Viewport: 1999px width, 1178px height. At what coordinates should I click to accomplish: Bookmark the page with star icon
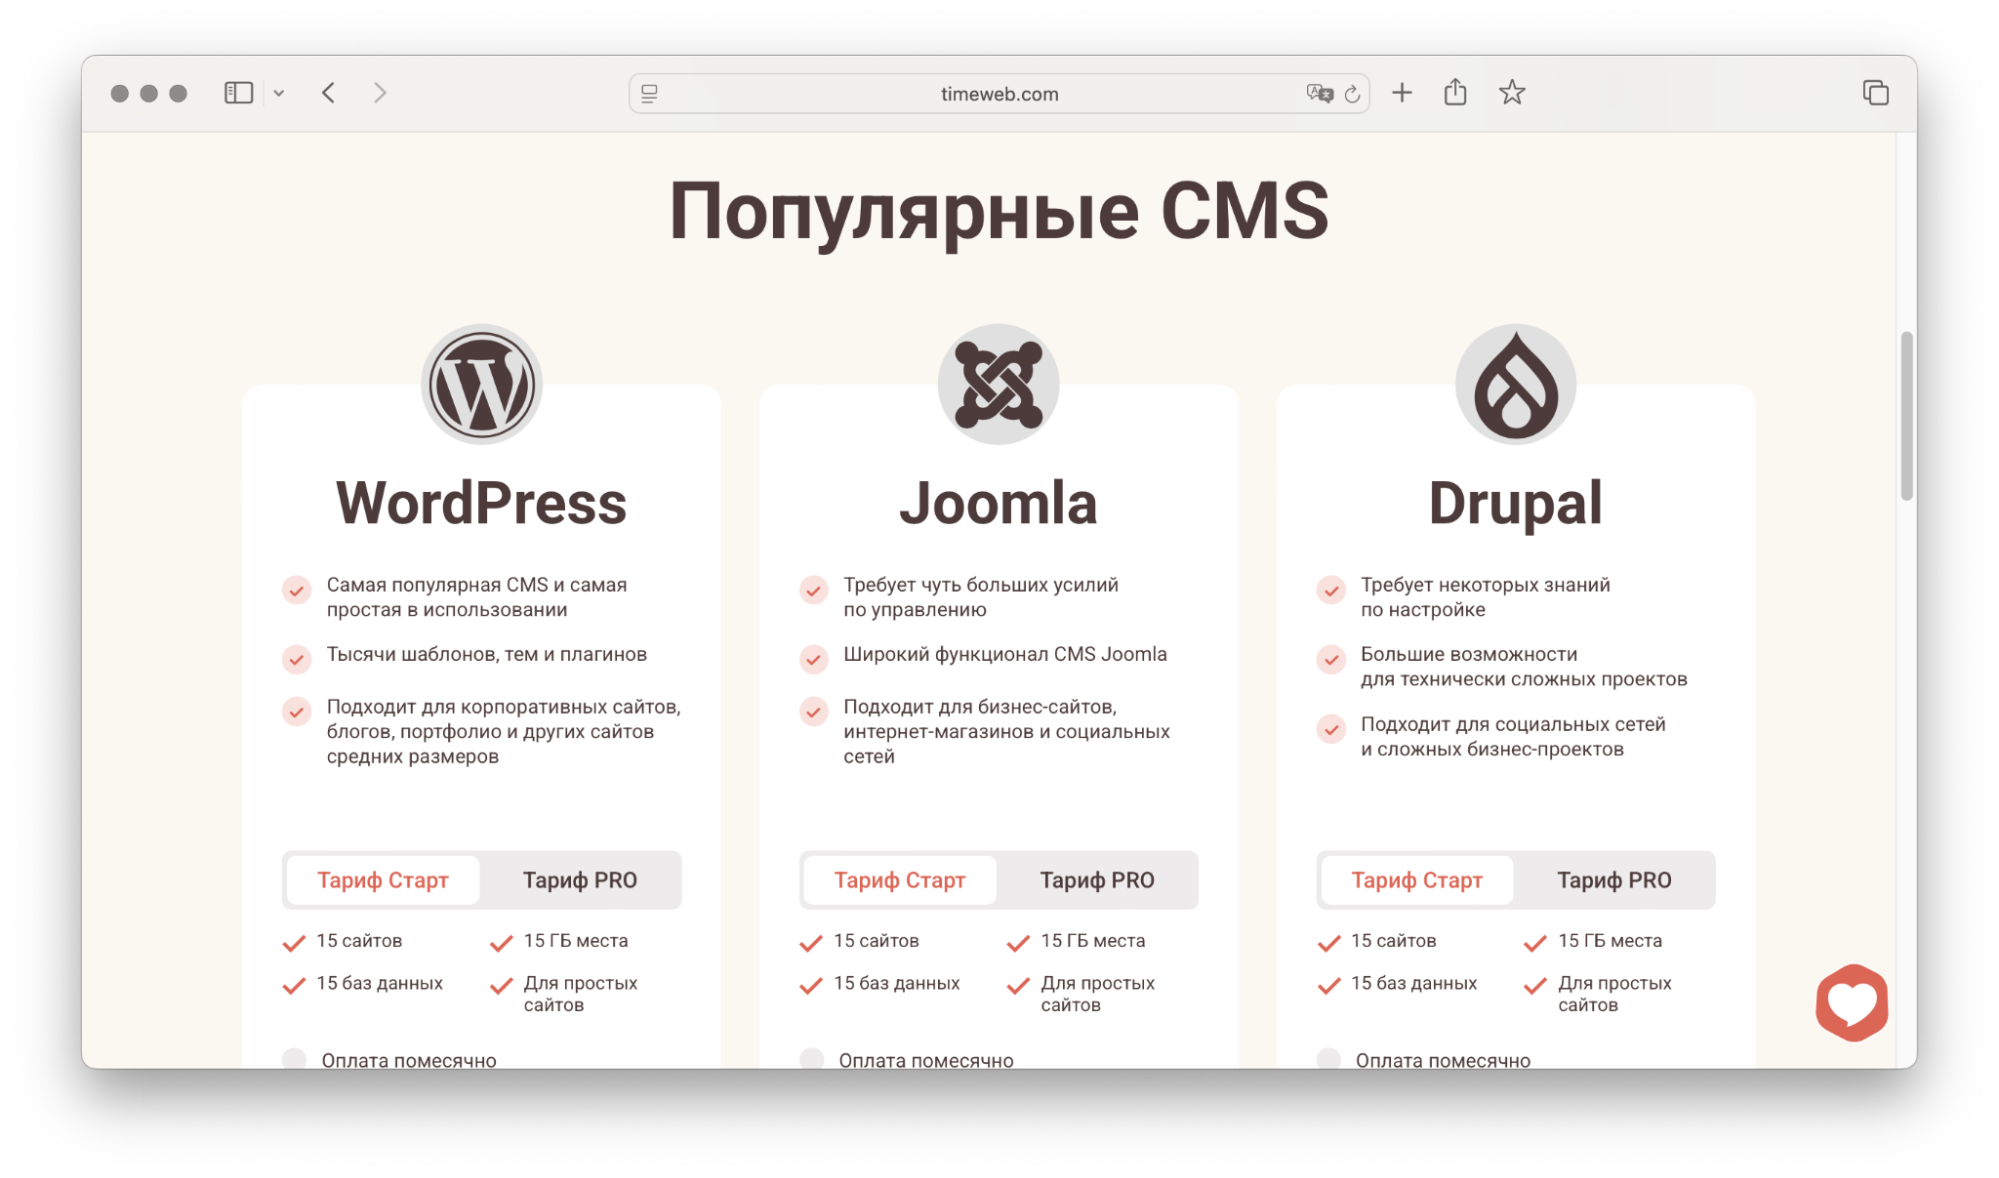(1512, 93)
